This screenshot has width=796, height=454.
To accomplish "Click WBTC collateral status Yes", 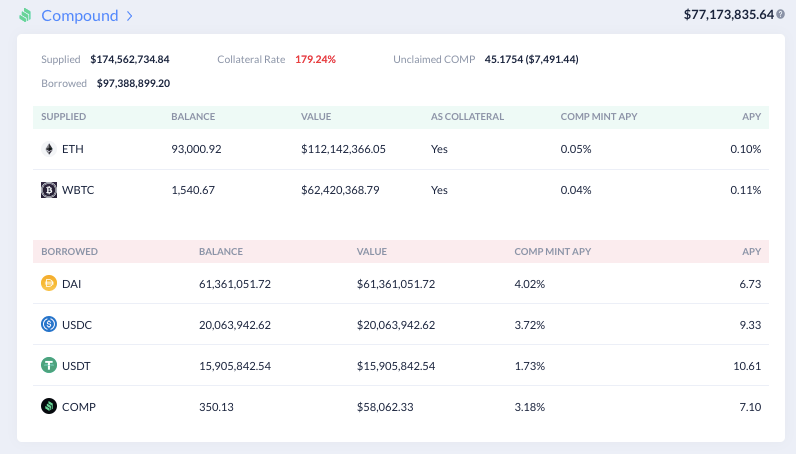I will coord(439,190).
